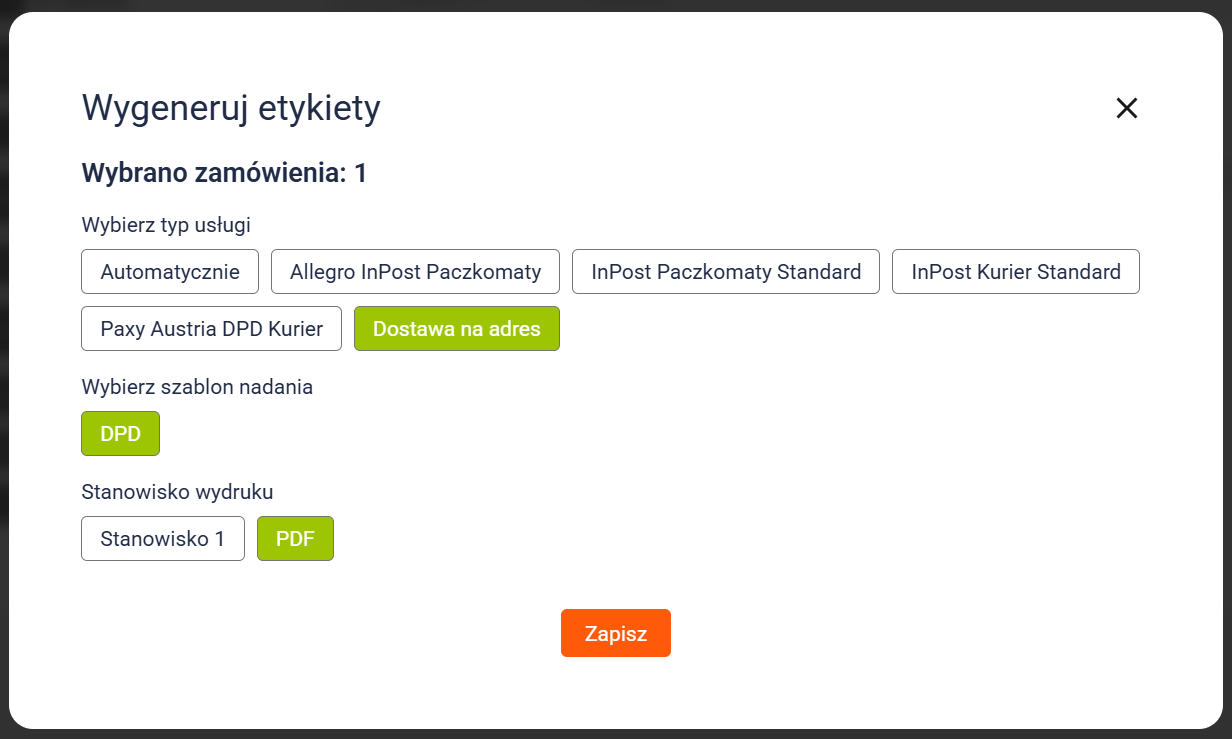Select the DPD shipping template
Screen dimensions: 1232x739
coord(120,434)
